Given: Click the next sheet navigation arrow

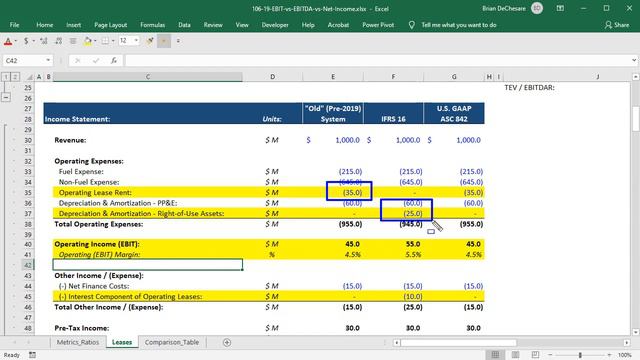Looking at the screenshot, I should tap(29, 342).
